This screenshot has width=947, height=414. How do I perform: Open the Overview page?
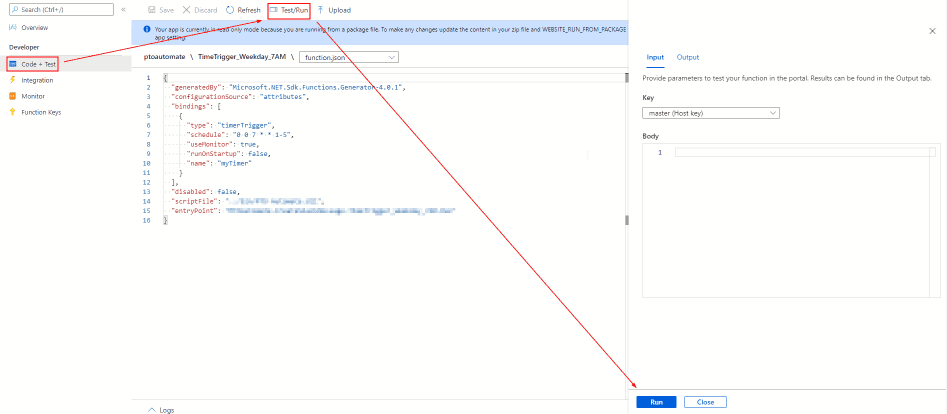[34, 28]
